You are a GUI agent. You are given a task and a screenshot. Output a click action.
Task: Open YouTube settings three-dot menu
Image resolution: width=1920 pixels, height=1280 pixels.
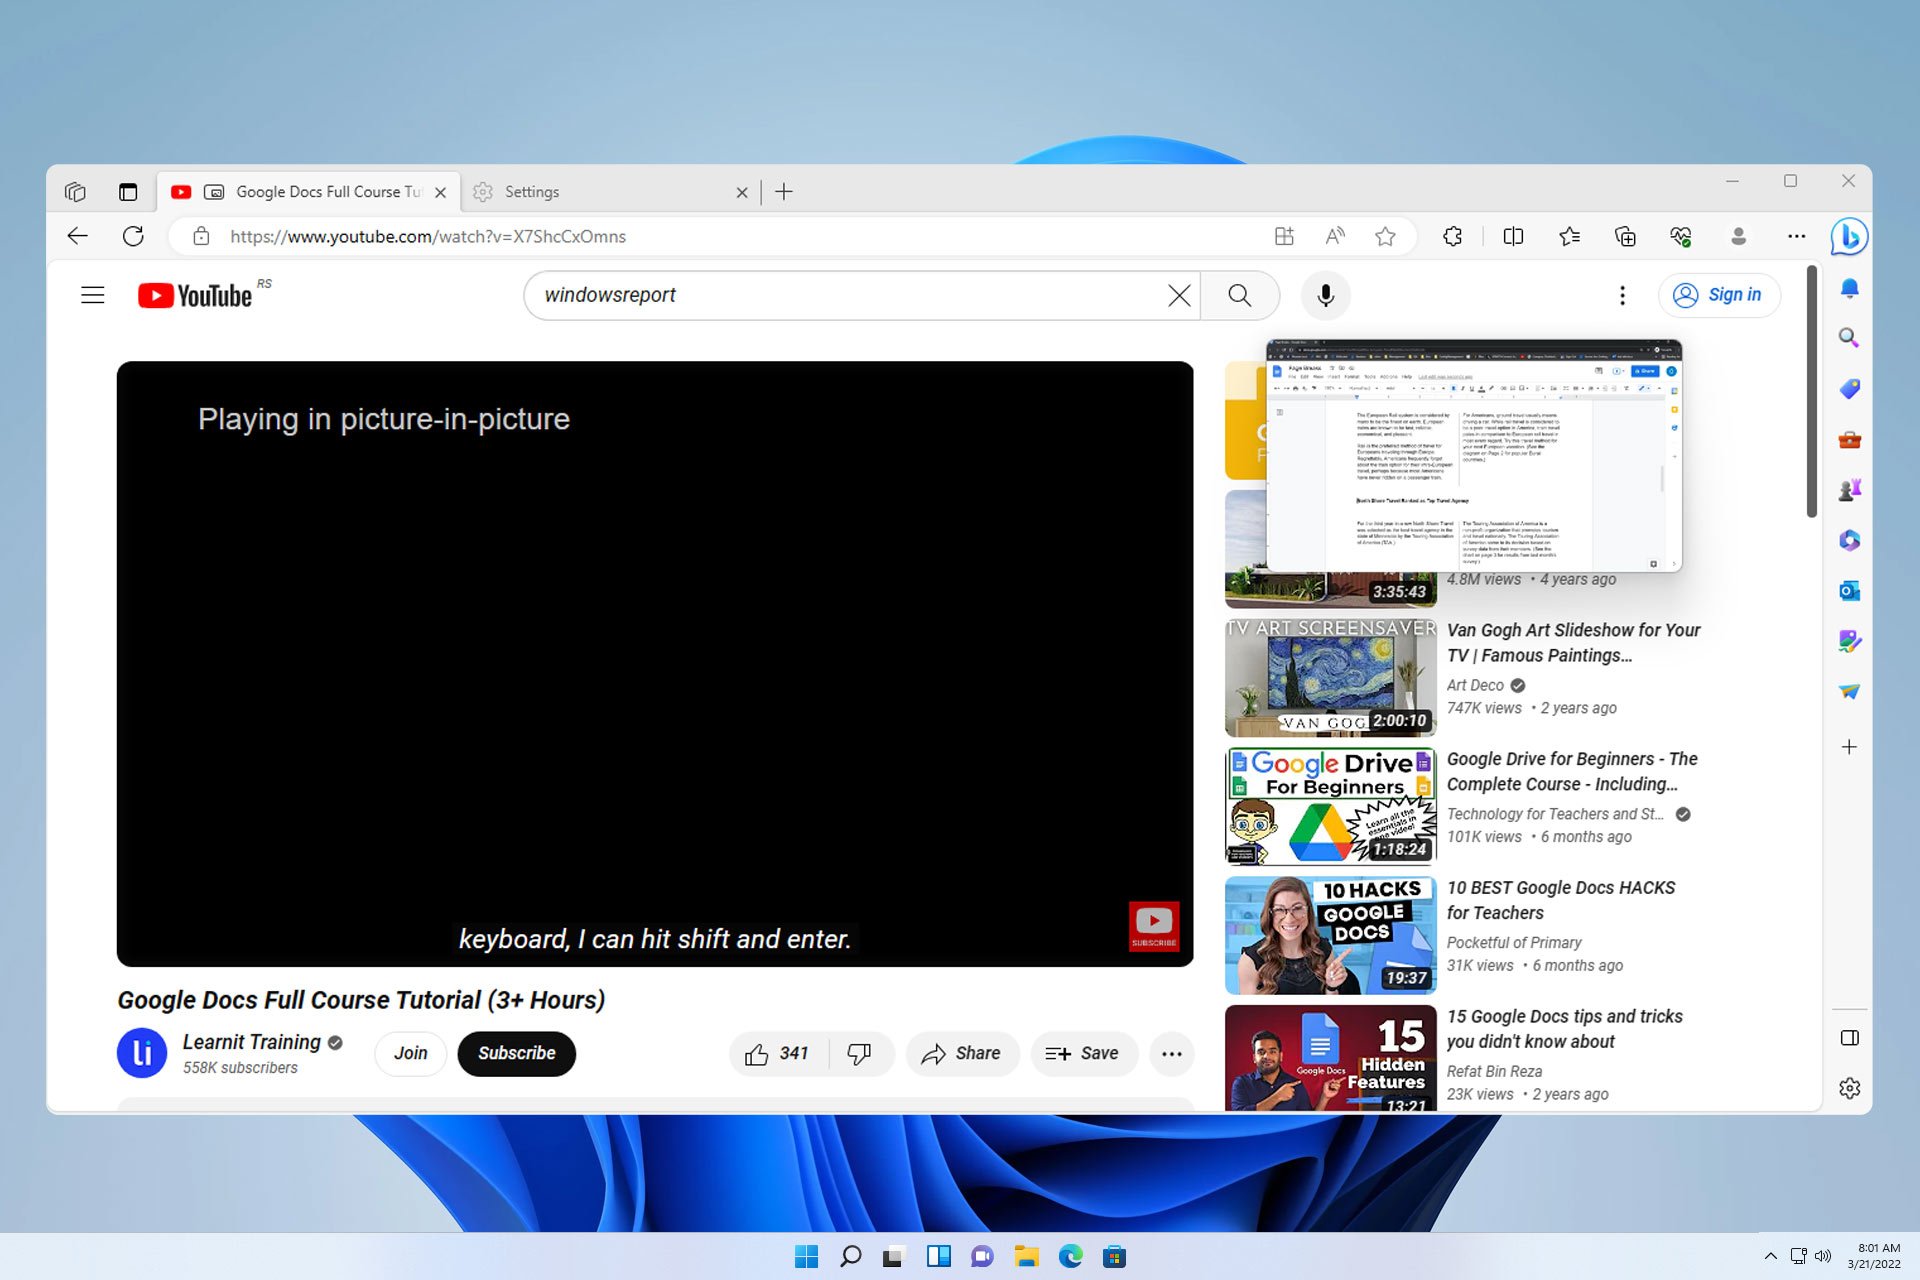(x=1622, y=295)
